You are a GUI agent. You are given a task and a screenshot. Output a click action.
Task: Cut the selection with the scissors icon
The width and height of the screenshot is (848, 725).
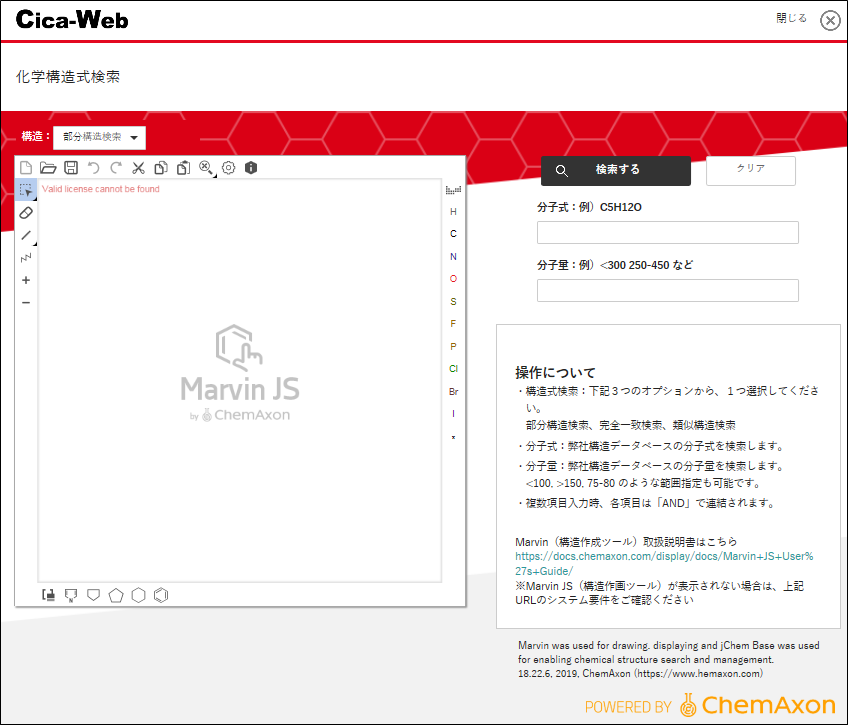(x=138, y=168)
